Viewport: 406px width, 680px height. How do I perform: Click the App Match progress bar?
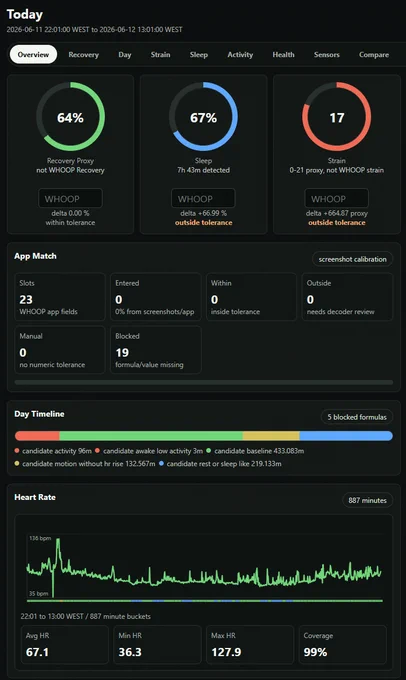tap(204, 382)
